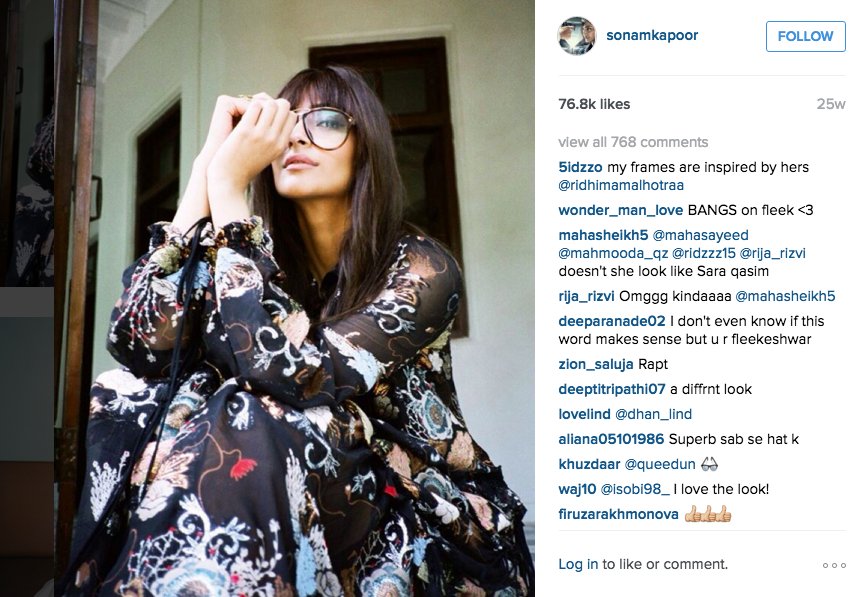This screenshot has width=868, height=597.
Task: Open sonamkapoor profile picture avatar
Action: (x=576, y=35)
